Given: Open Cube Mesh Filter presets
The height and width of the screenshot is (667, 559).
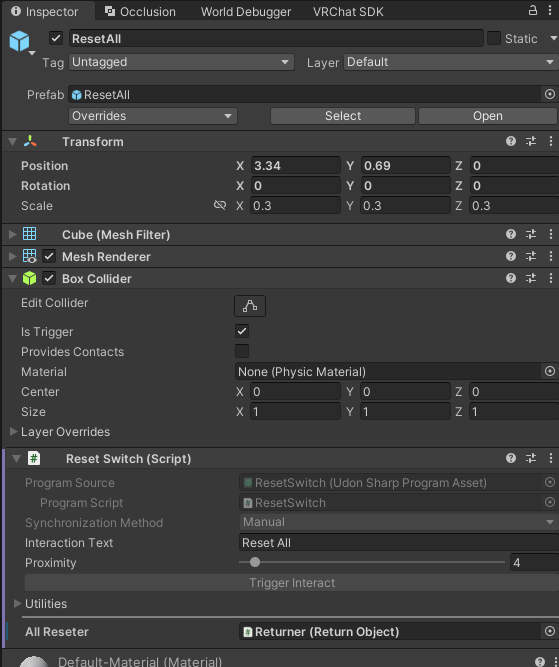Looking at the screenshot, I should coord(531,234).
